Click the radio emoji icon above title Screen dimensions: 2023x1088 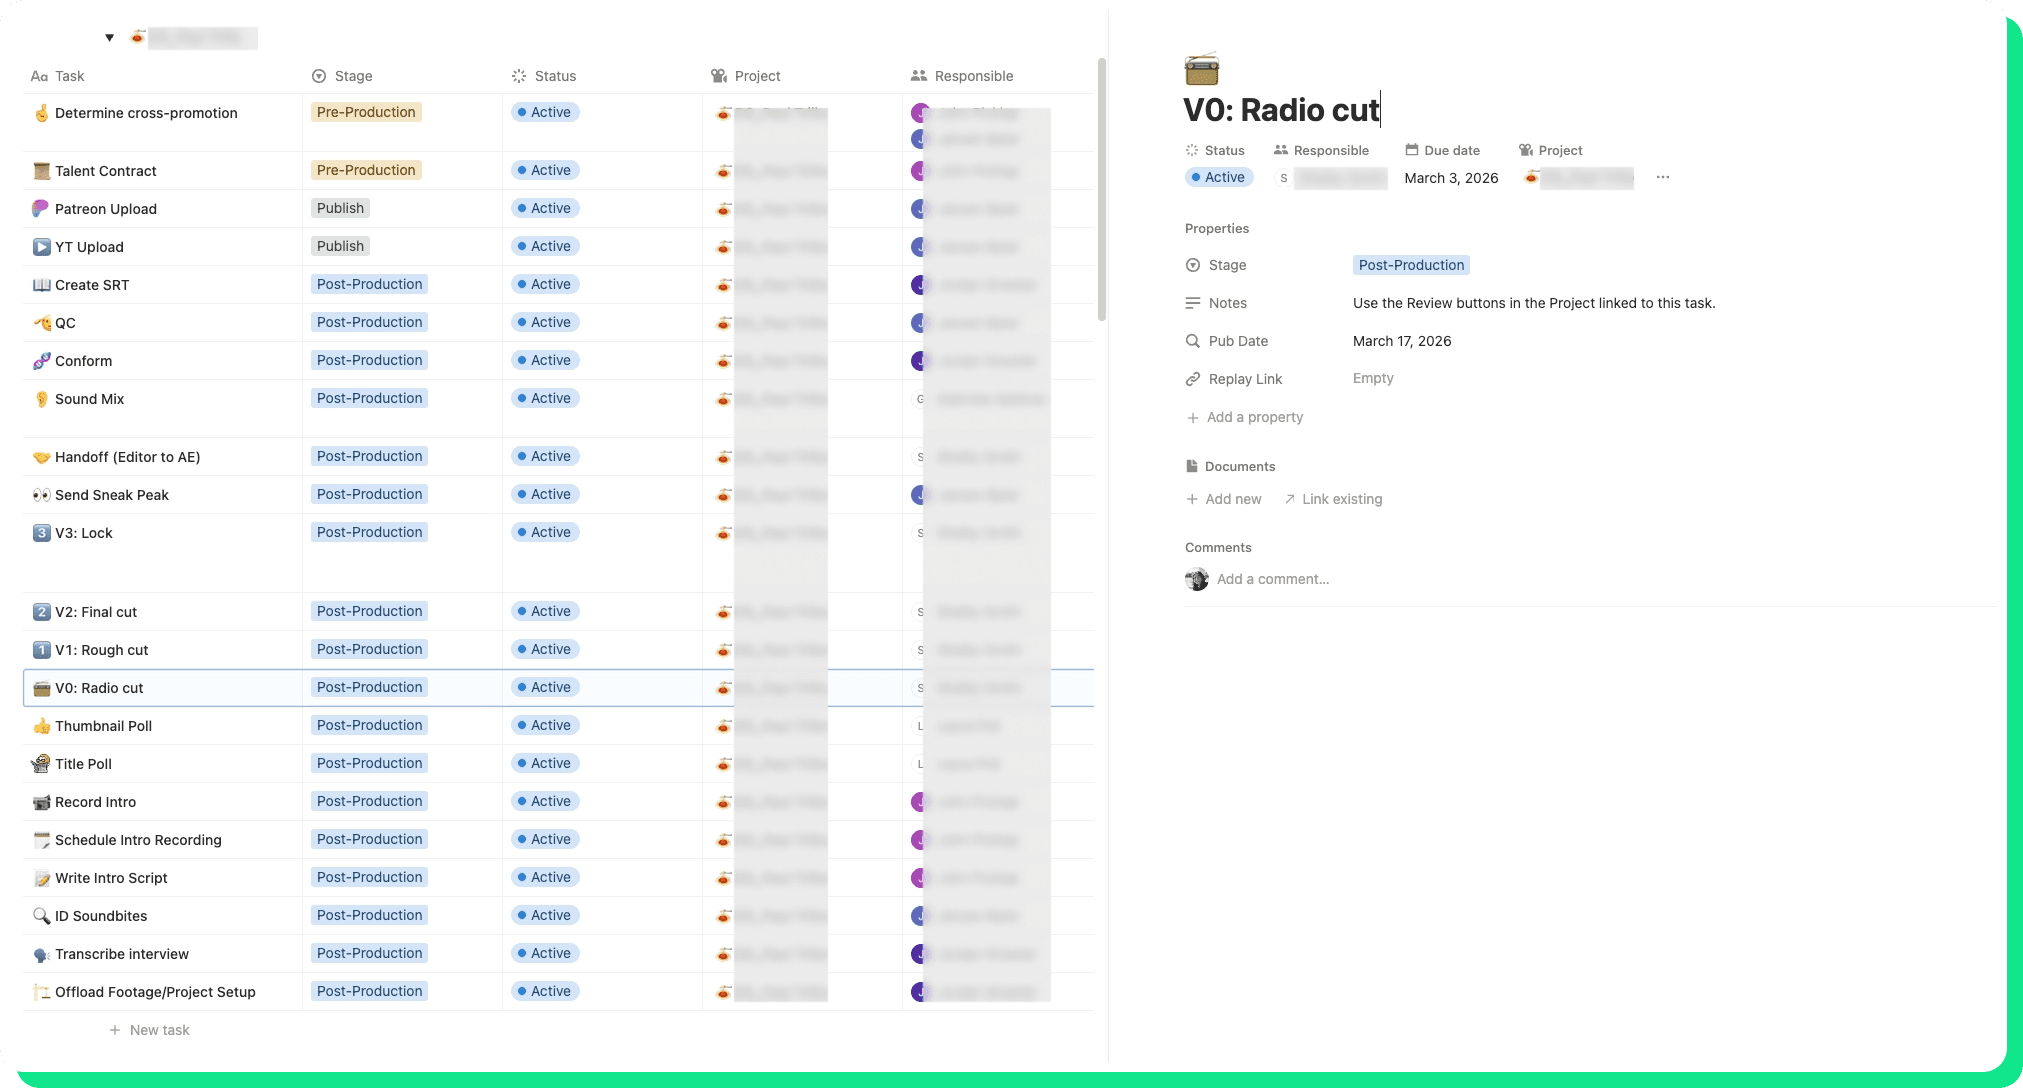click(1201, 69)
